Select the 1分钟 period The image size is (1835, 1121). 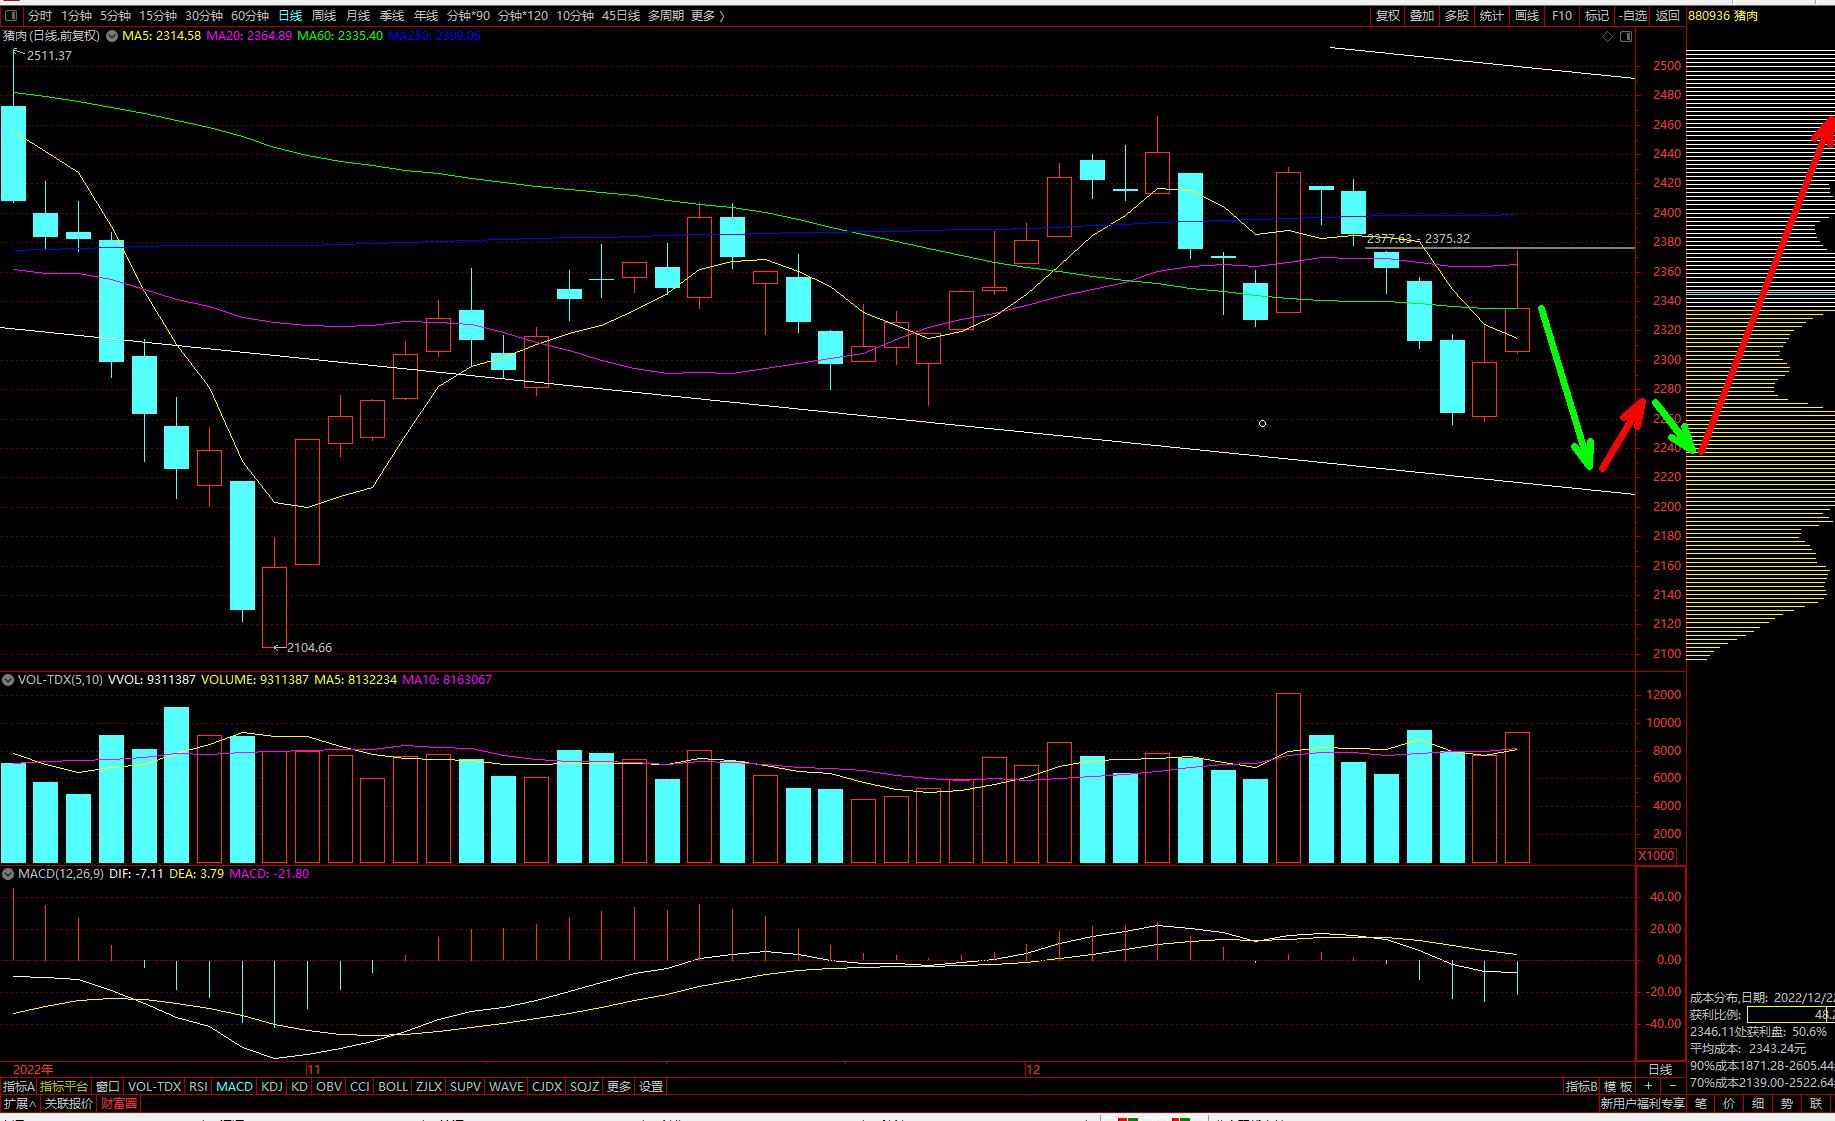(x=76, y=15)
